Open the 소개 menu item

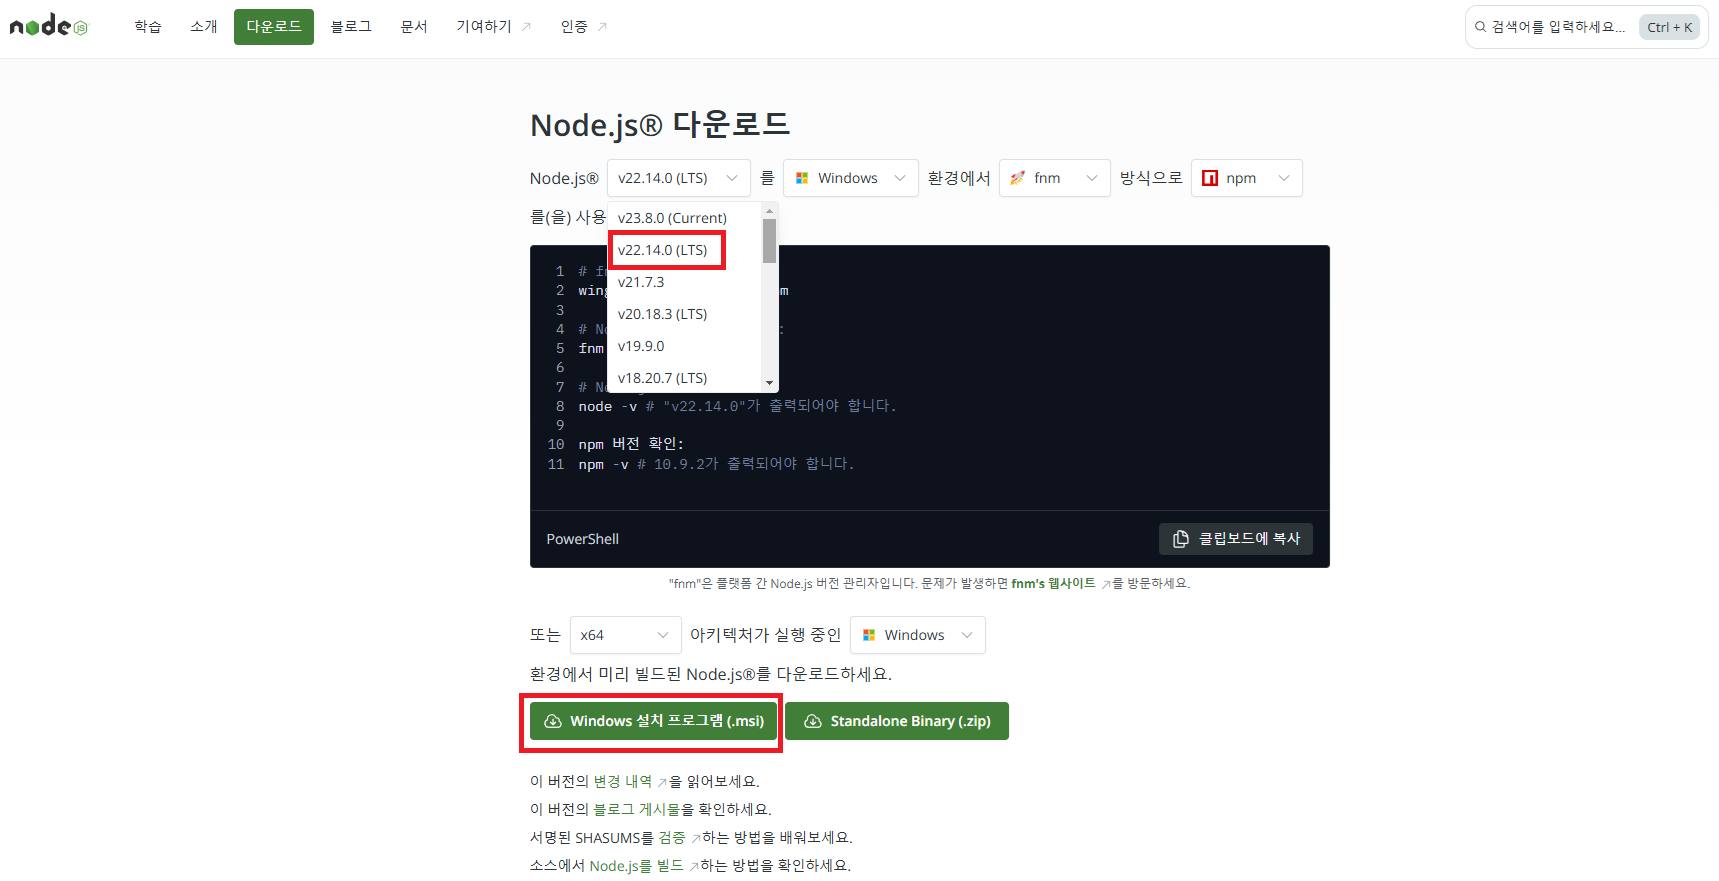[204, 27]
